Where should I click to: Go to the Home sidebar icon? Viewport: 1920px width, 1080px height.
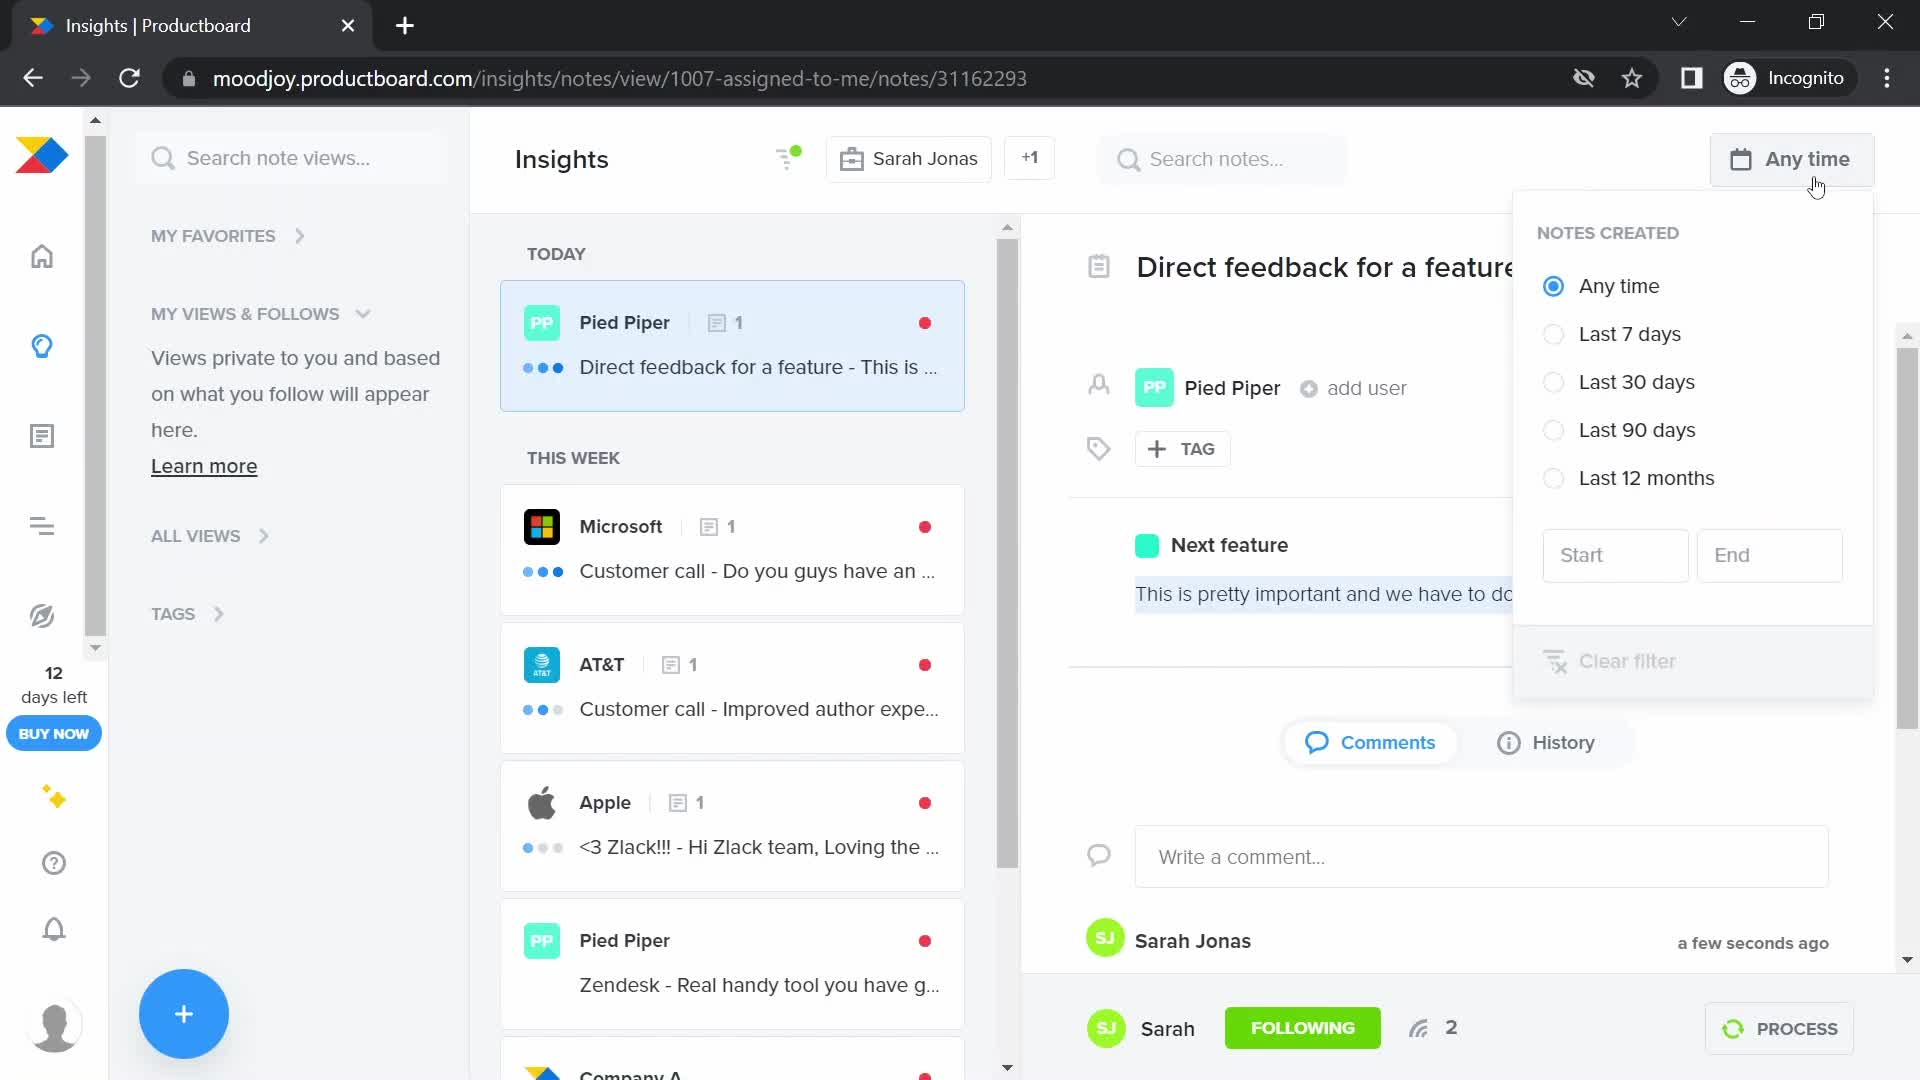42,256
